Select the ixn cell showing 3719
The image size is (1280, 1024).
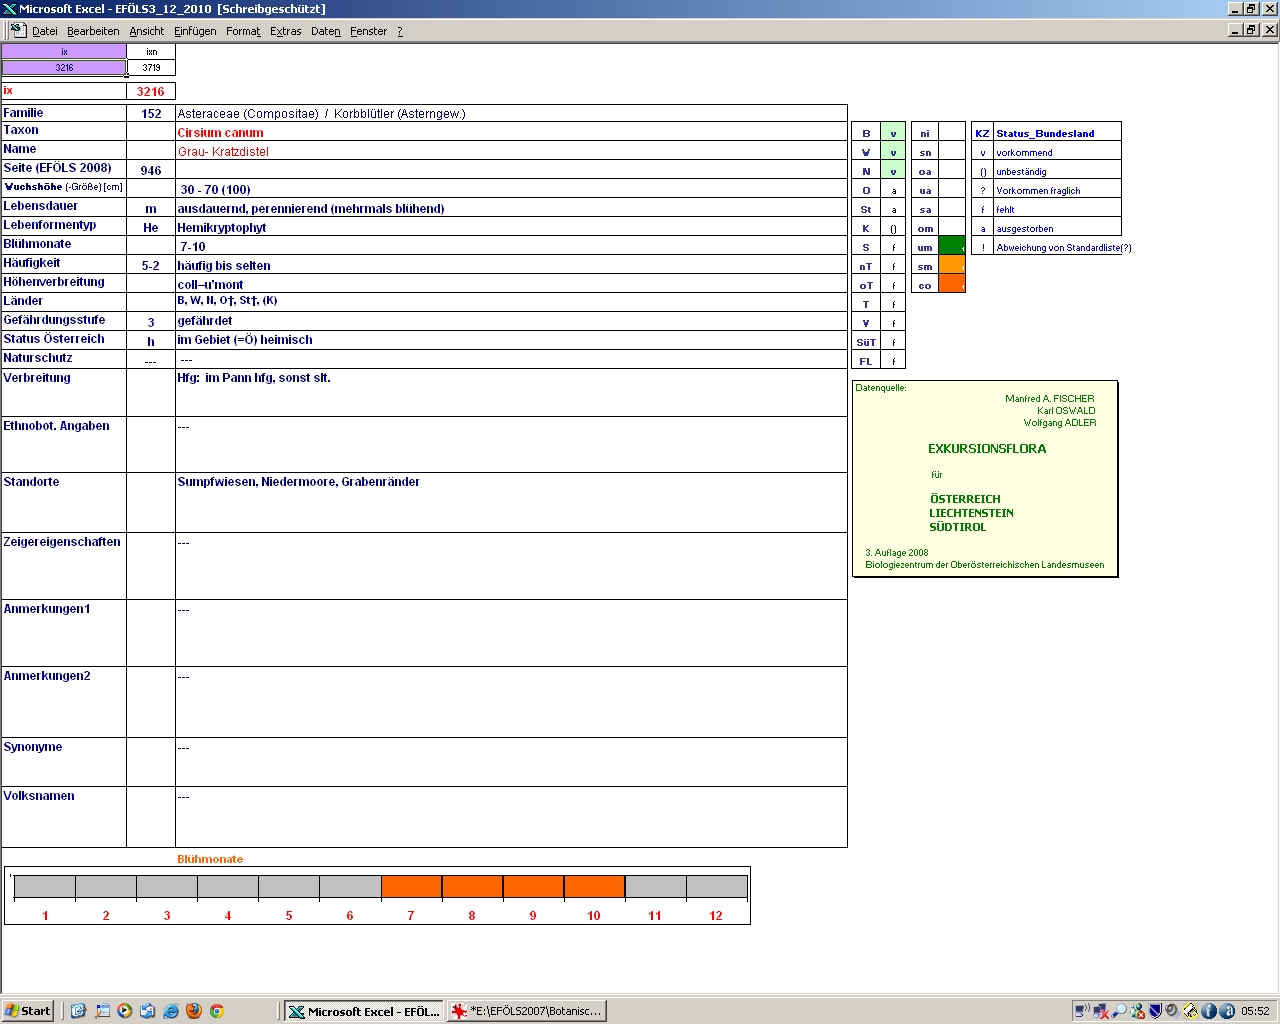(x=151, y=68)
